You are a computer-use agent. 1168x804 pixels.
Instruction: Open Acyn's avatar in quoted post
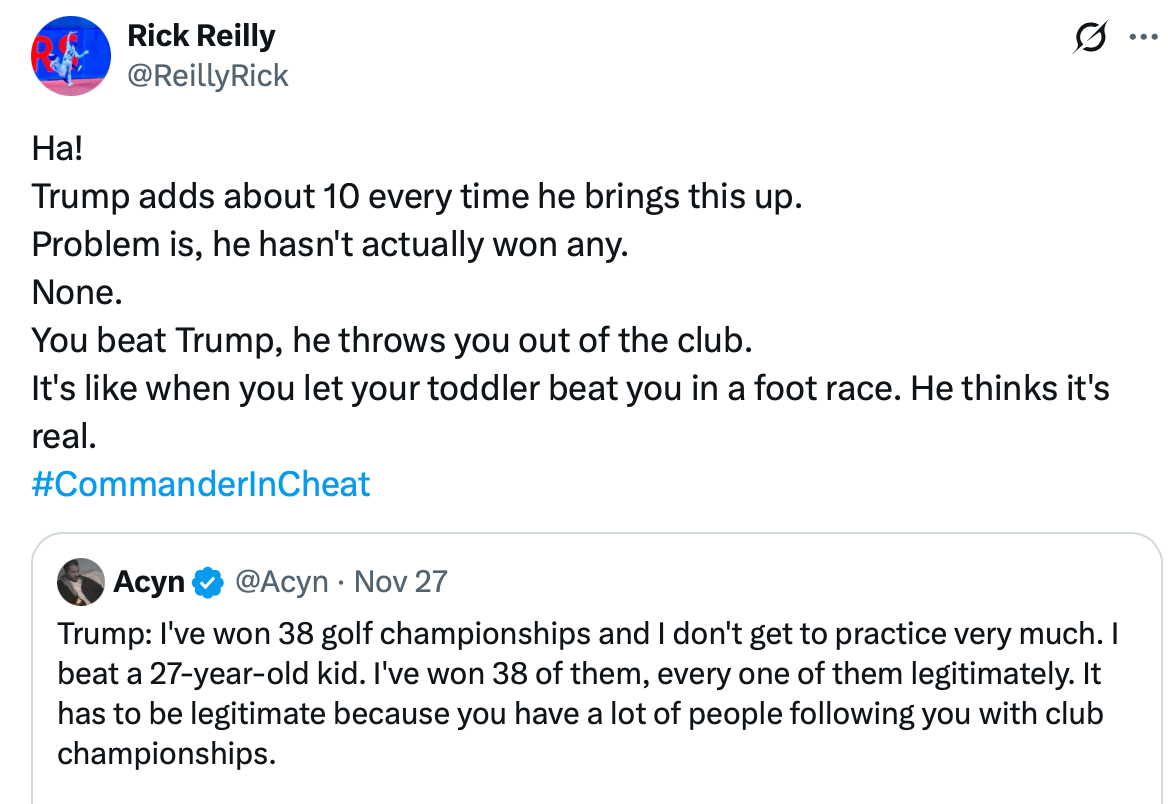pos(82,582)
